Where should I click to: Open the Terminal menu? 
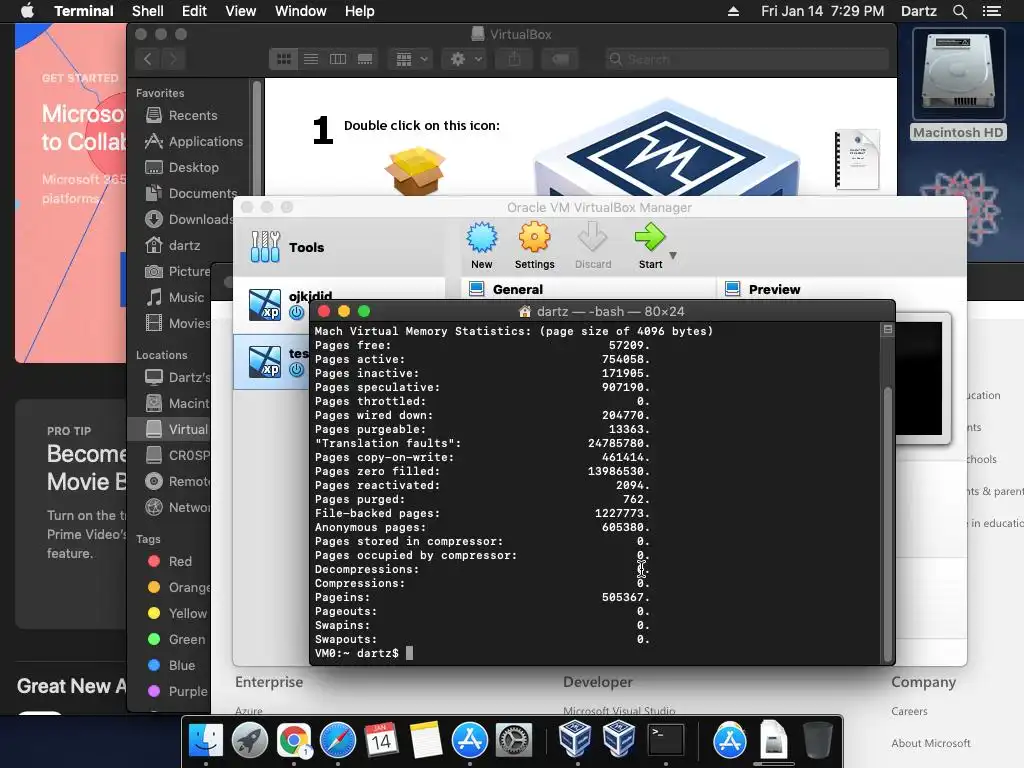pyautogui.click(x=84, y=11)
